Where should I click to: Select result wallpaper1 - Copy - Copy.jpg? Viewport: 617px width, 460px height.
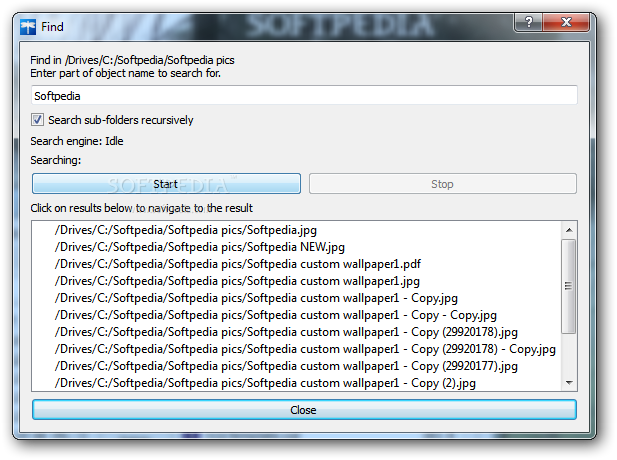point(275,315)
